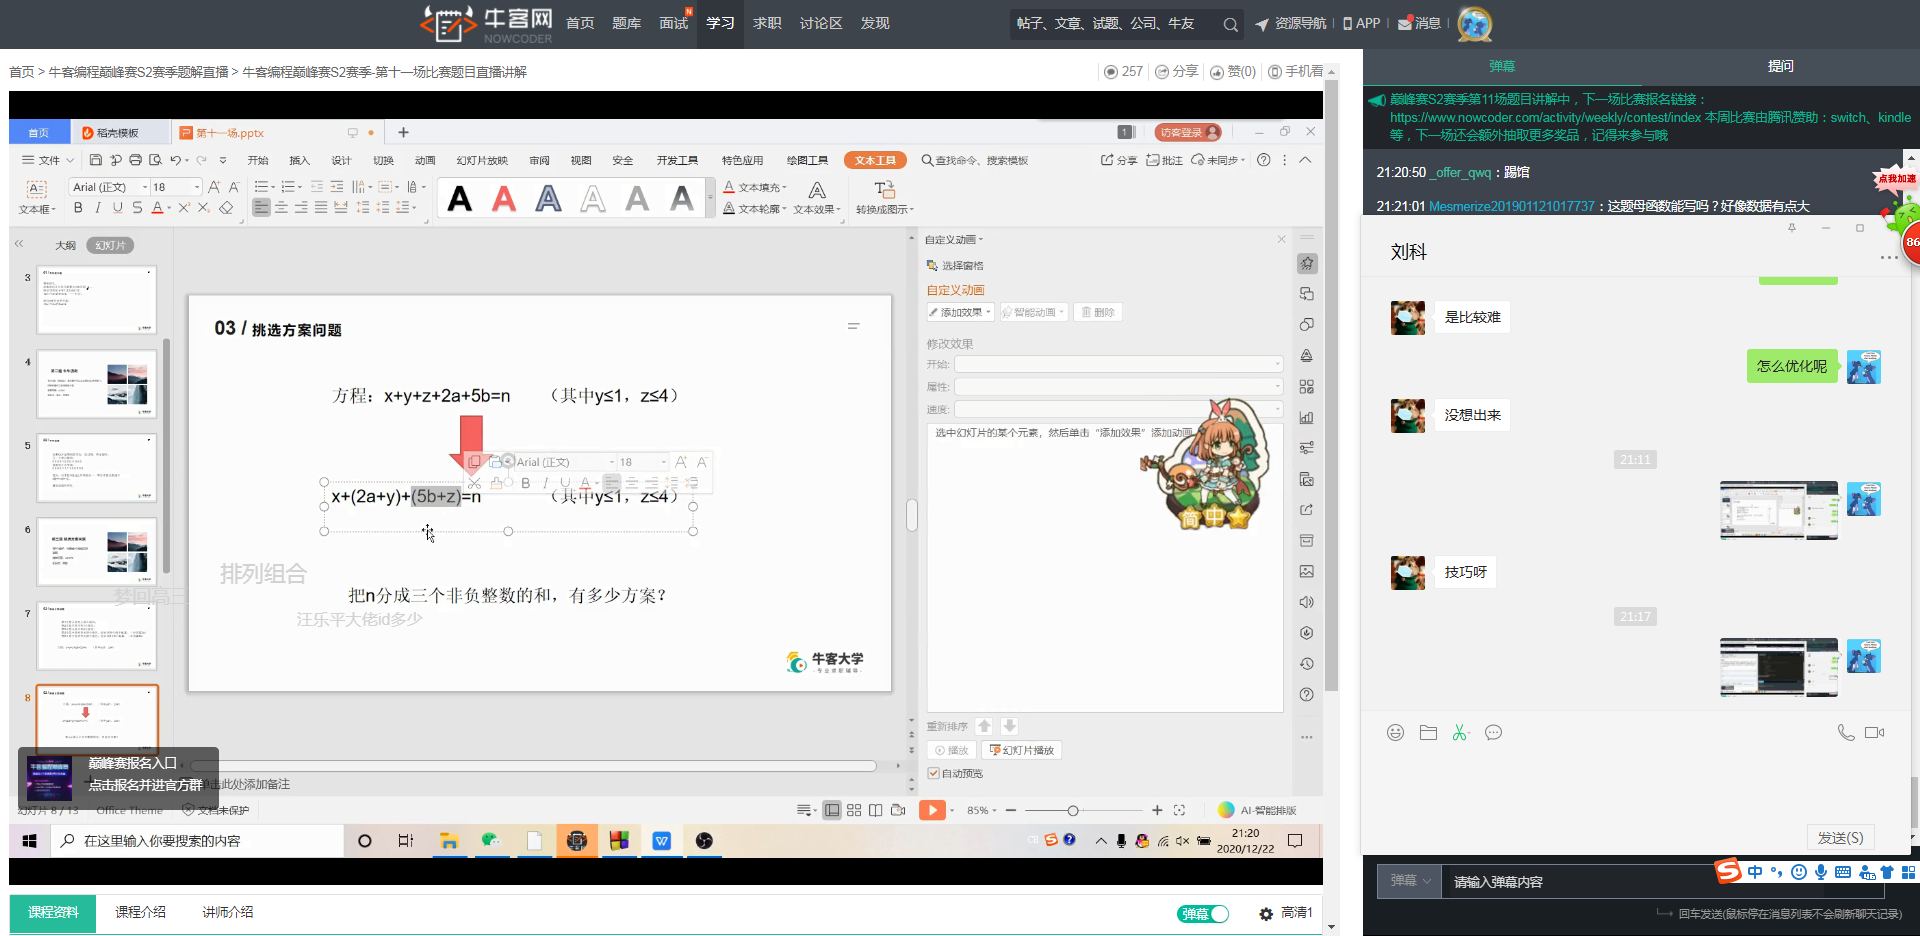This screenshot has height=936, width=1920.
Task: Switch outline pane to 大纲 view
Action: [x=65, y=245]
